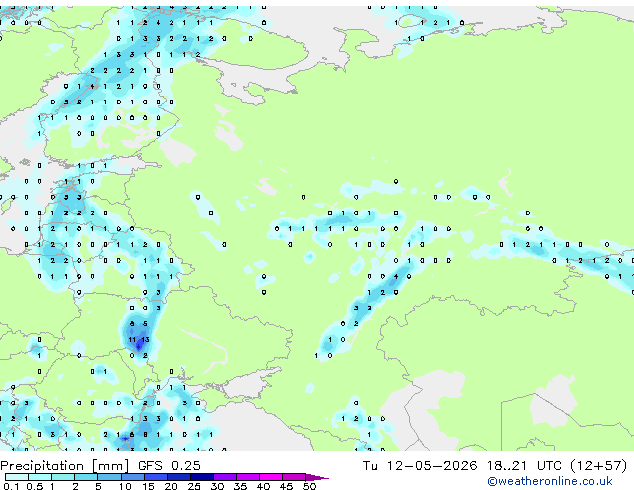634x490 pixels.
Task: Click the date 'Tu 12-05-2026'
Action: [420, 466]
